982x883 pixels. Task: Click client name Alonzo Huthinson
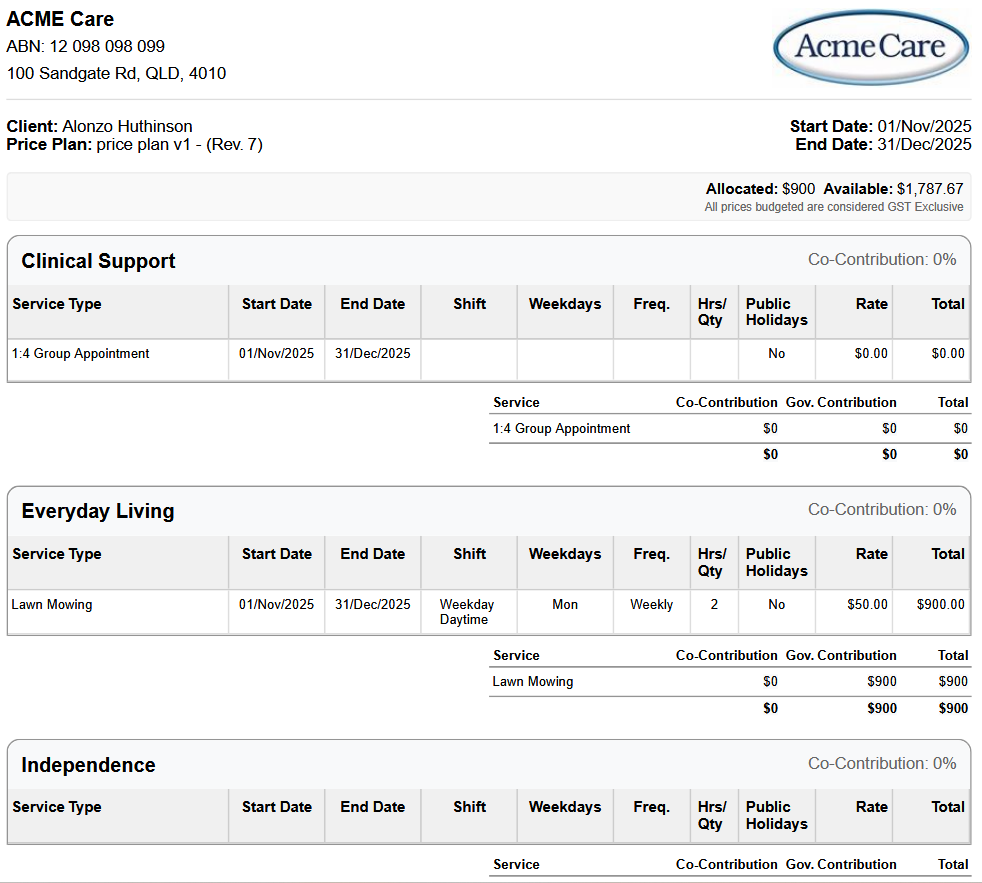coord(127,126)
